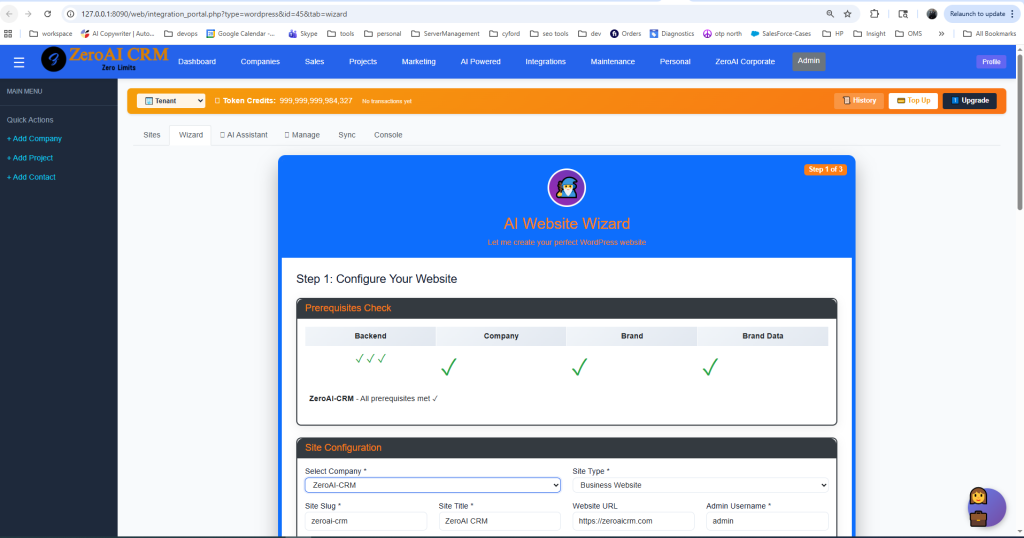Screen dimensions: 1024x538
Task: Click the ZeroAI CRM logo
Action: point(105,59)
